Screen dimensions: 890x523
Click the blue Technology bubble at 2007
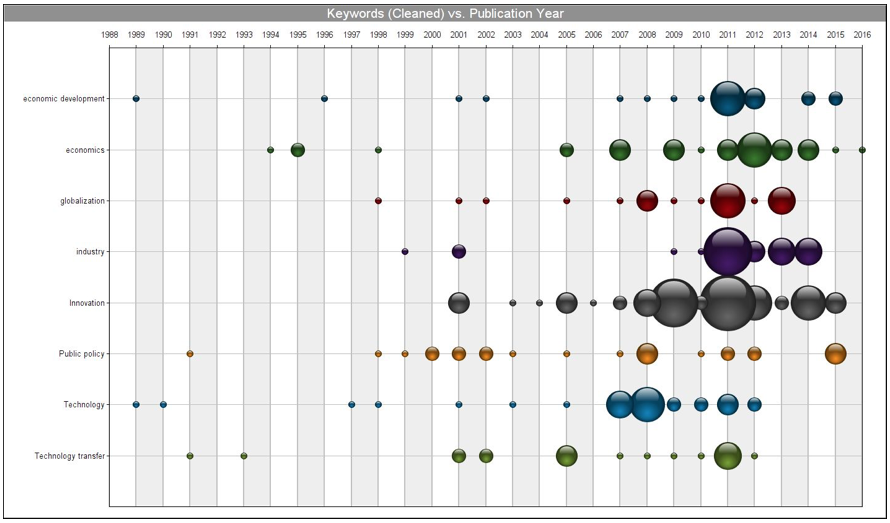coord(620,404)
